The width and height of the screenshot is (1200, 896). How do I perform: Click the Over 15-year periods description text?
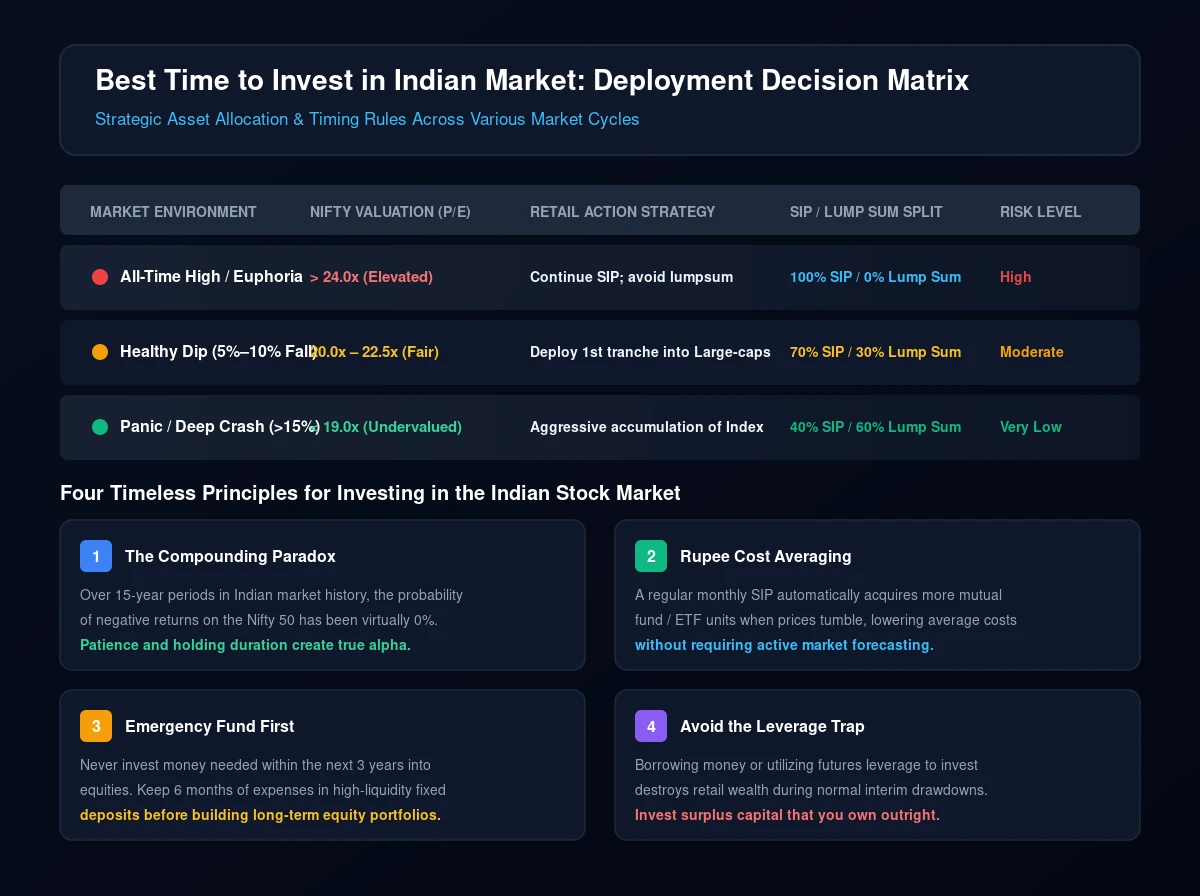pyautogui.click(x=271, y=608)
